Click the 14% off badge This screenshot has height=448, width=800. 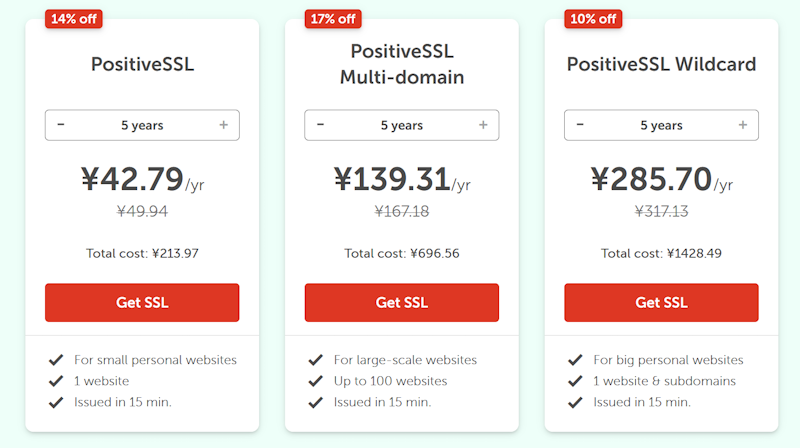(x=74, y=18)
